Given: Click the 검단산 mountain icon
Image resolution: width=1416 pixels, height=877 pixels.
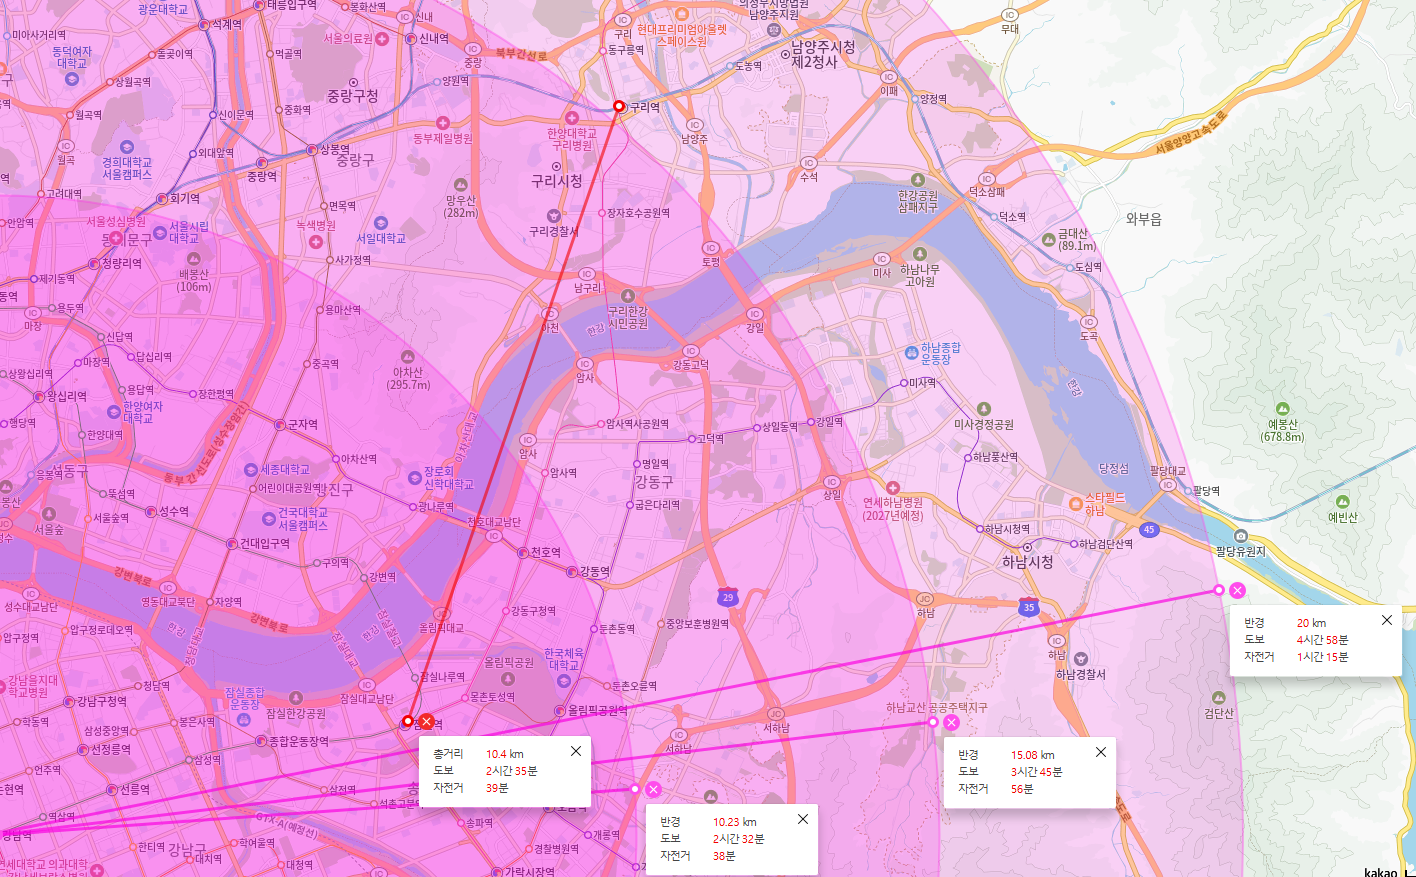Looking at the screenshot, I should 1219,698.
